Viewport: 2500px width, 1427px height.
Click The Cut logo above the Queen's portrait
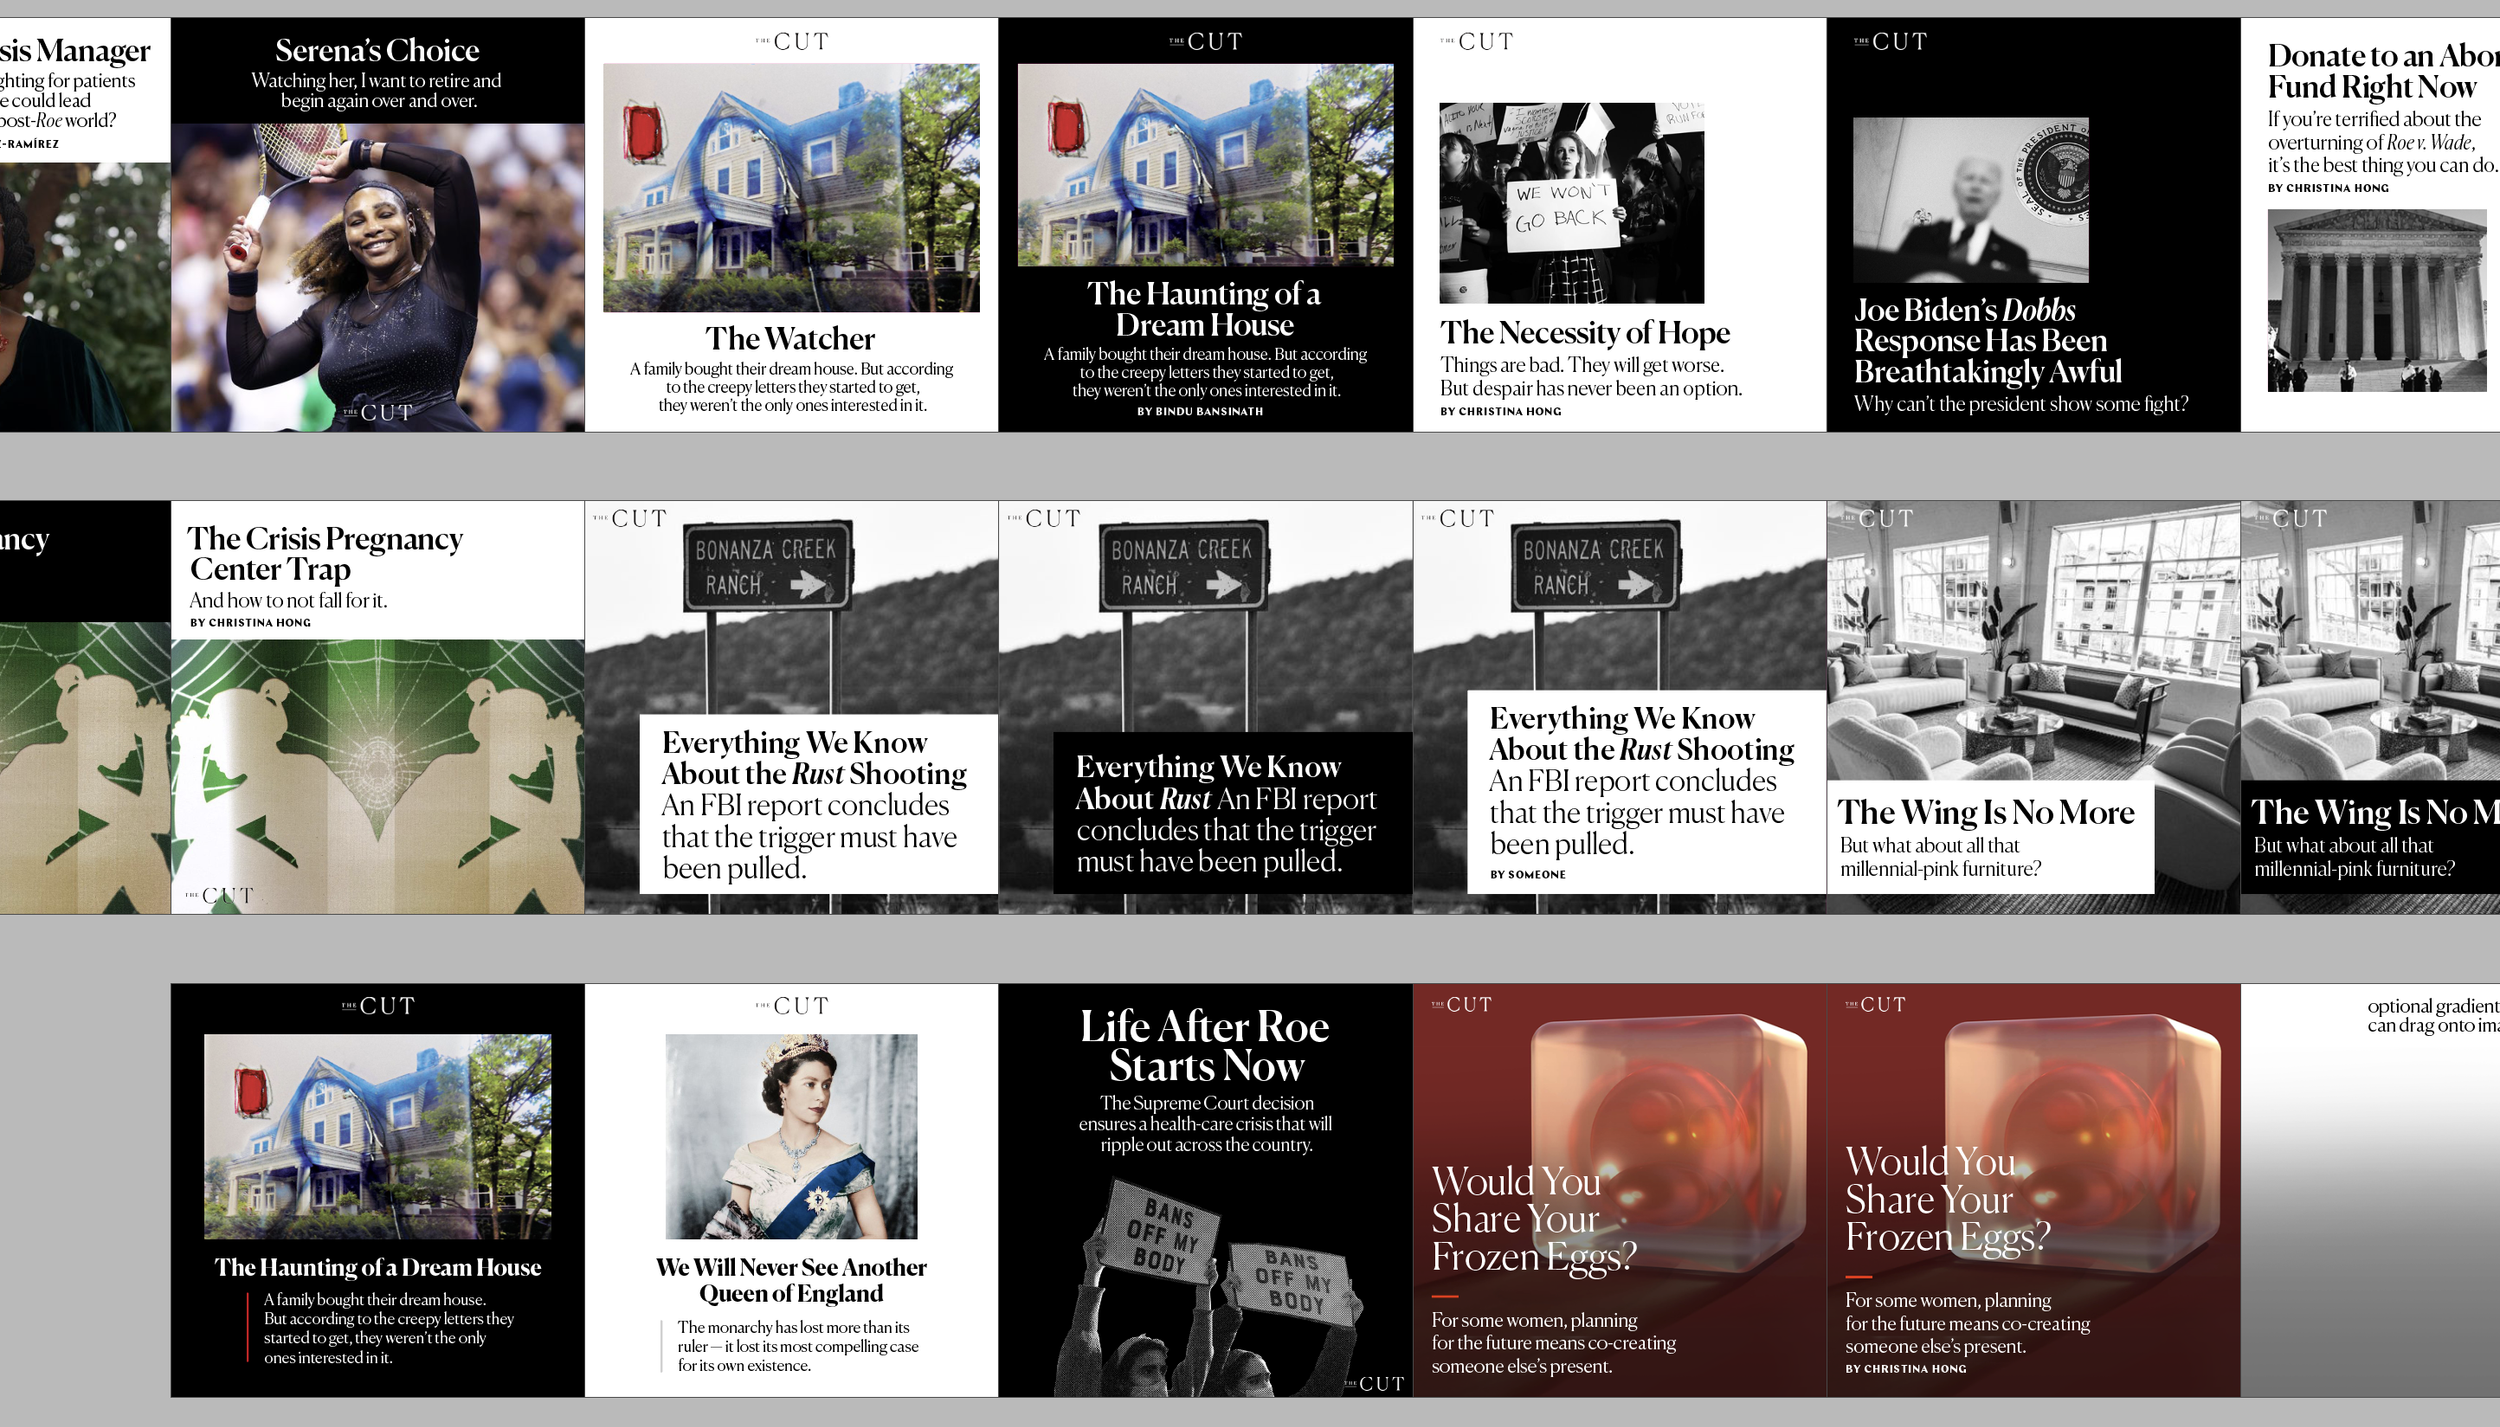[791, 1005]
